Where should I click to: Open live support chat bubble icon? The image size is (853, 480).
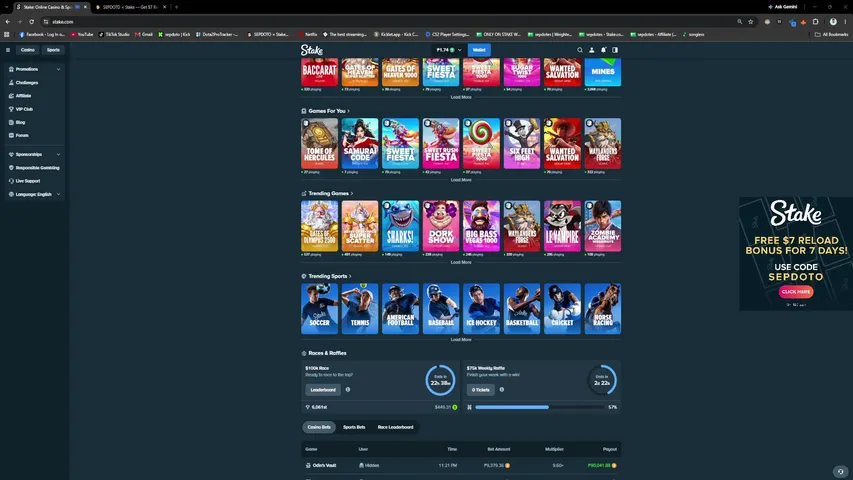840,471
